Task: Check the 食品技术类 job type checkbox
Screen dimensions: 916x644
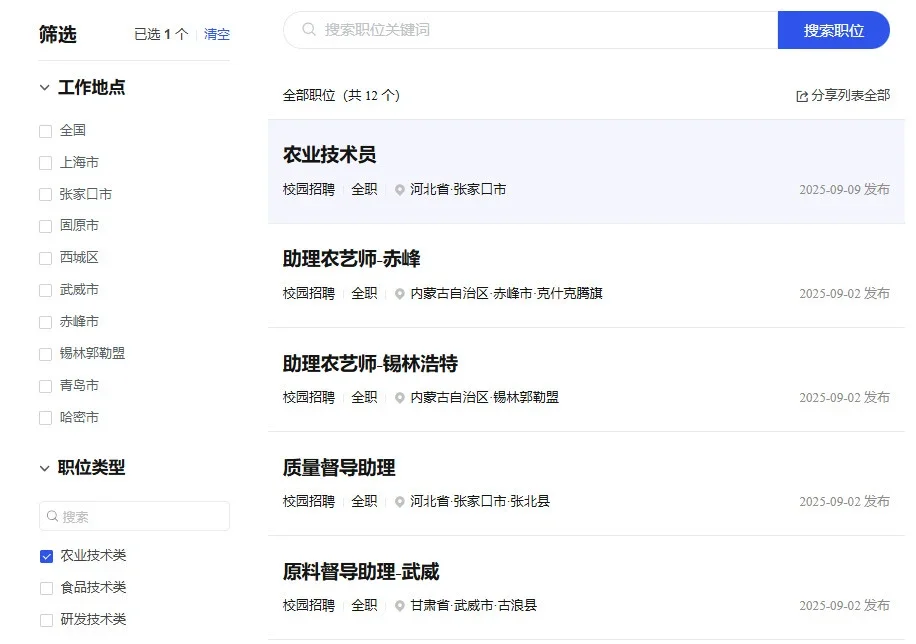Action: coord(46,588)
